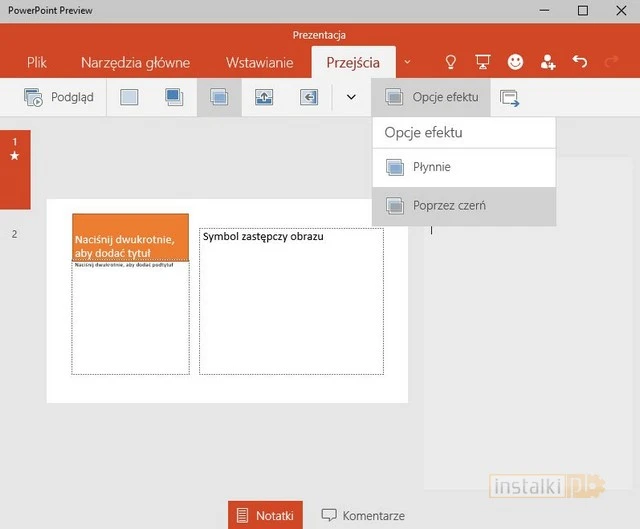Click the lightbulb Tell Me icon
Image resolution: width=640 pixels, height=529 pixels.
pos(450,62)
